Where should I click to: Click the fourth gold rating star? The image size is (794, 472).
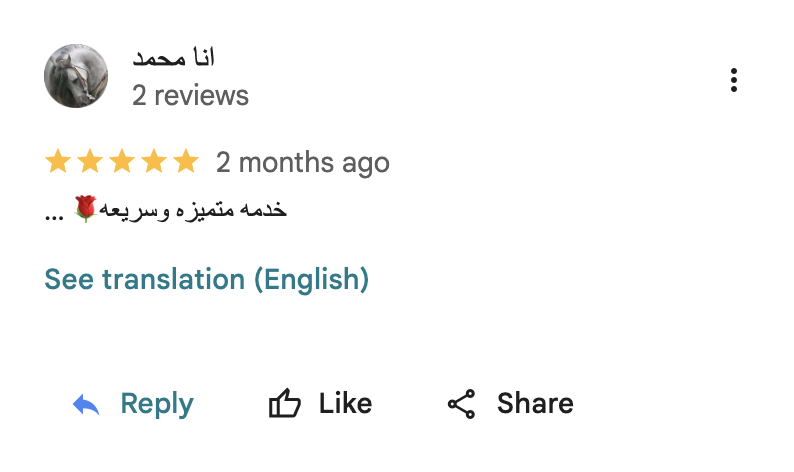pos(154,161)
